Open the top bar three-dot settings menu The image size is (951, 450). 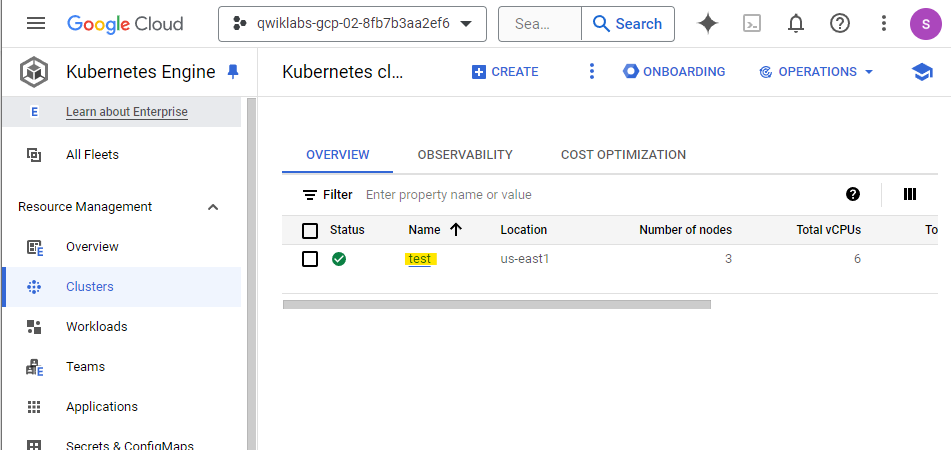point(884,24)
